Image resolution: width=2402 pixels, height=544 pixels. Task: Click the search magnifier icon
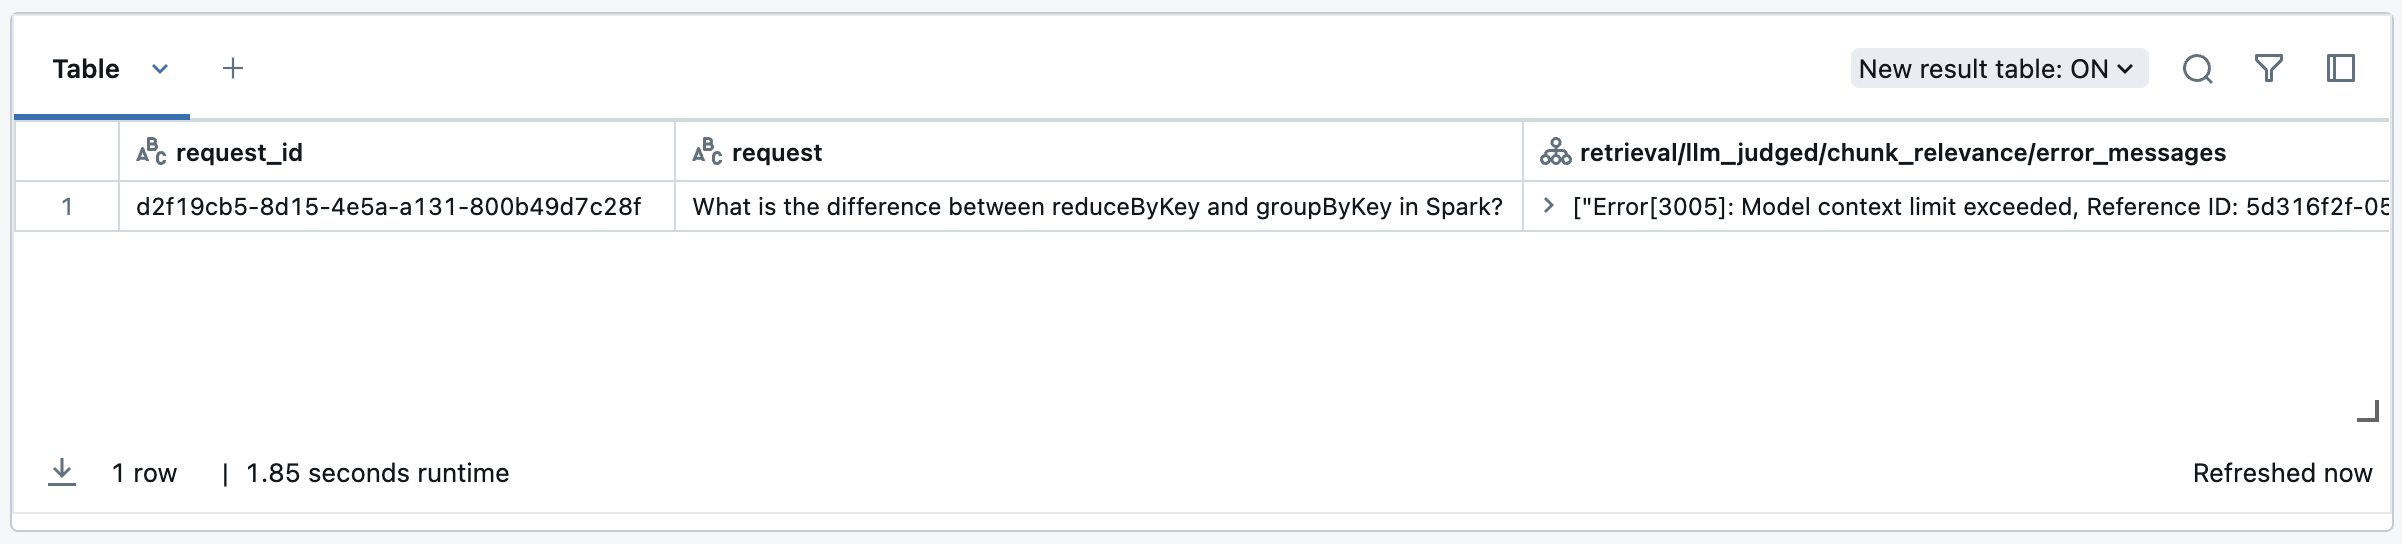pos(2197,69)
